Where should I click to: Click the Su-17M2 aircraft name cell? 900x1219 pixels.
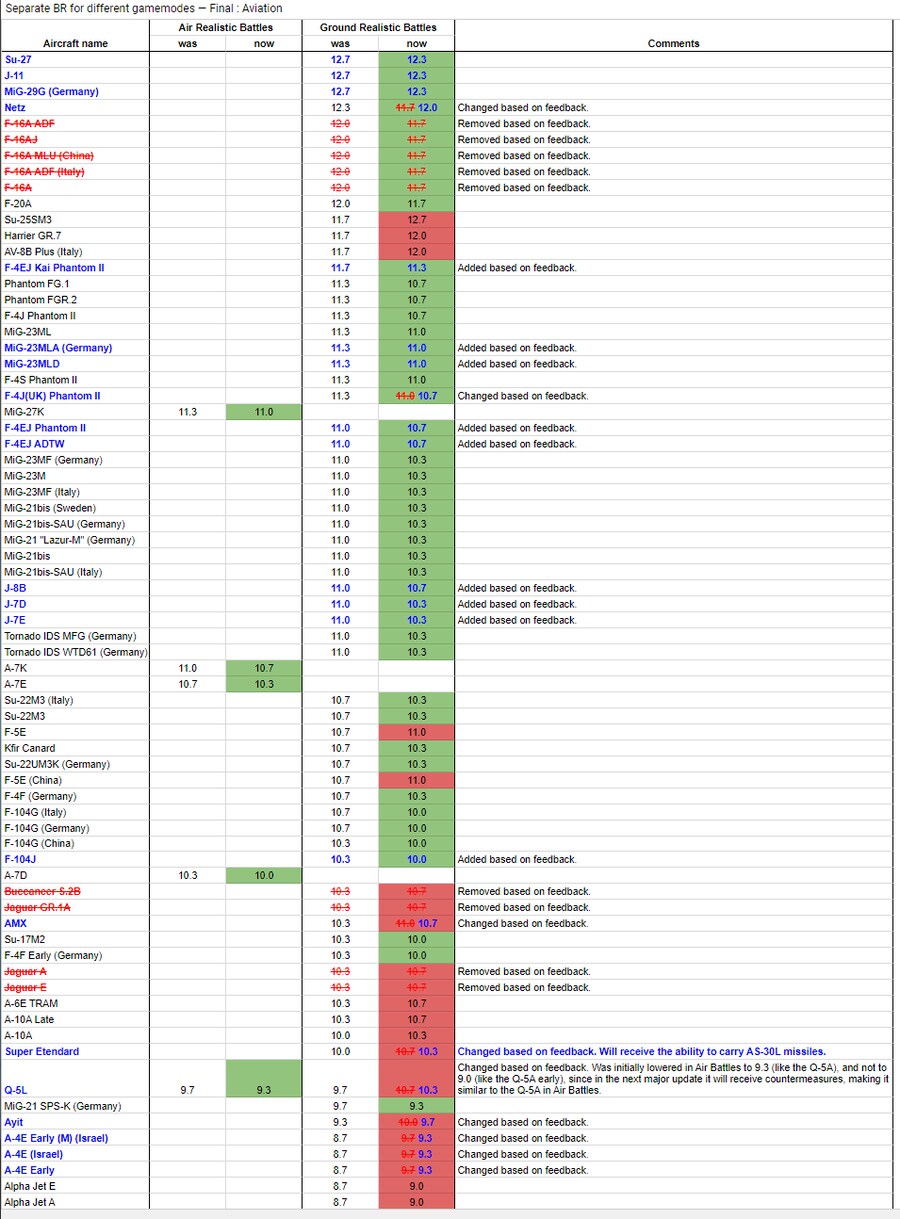[75, 940]
